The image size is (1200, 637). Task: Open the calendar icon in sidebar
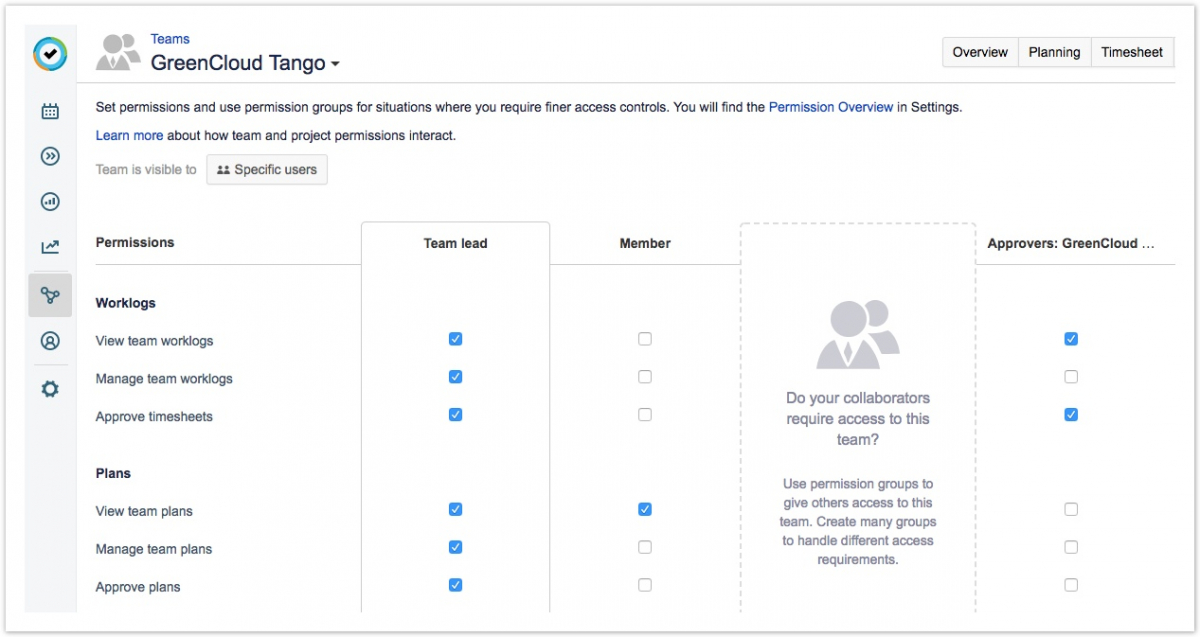pos(50,111)
